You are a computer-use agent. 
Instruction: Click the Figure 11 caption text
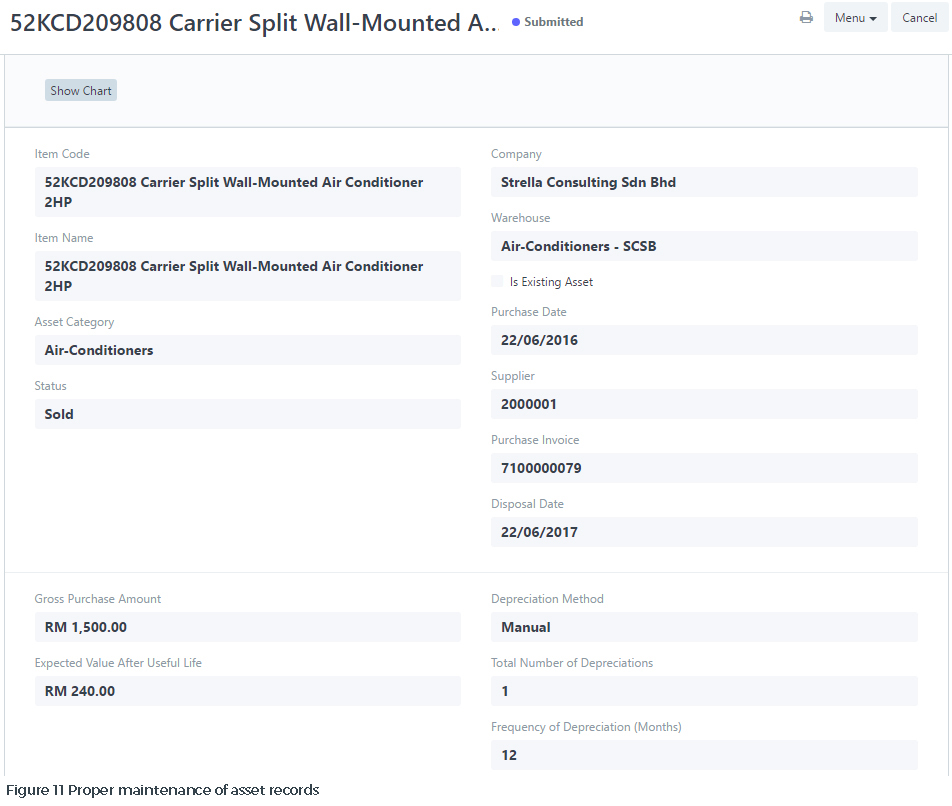(x=162, y=790)
